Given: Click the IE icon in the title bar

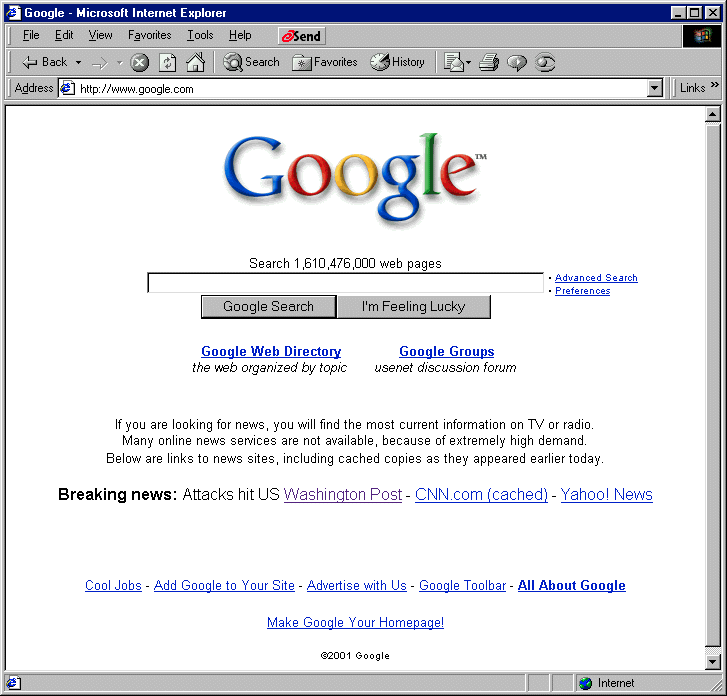Looking at the screenshot, I should coord(13,13).
